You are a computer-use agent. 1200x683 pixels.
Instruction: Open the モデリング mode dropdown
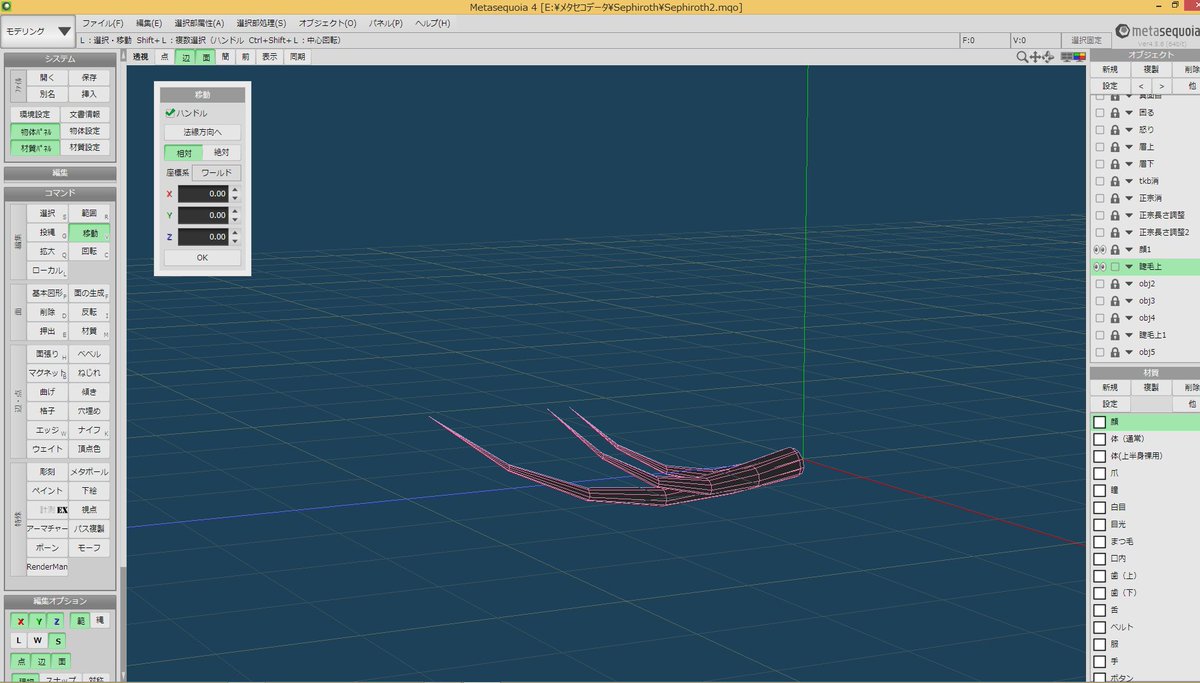(37, 31)
